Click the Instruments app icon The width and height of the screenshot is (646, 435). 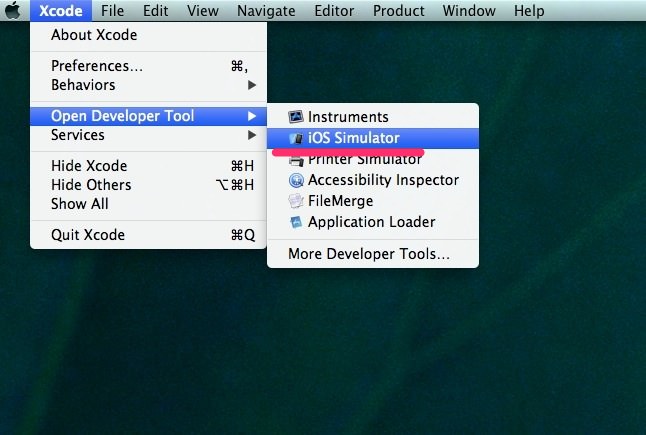click(x=295, y=117)
